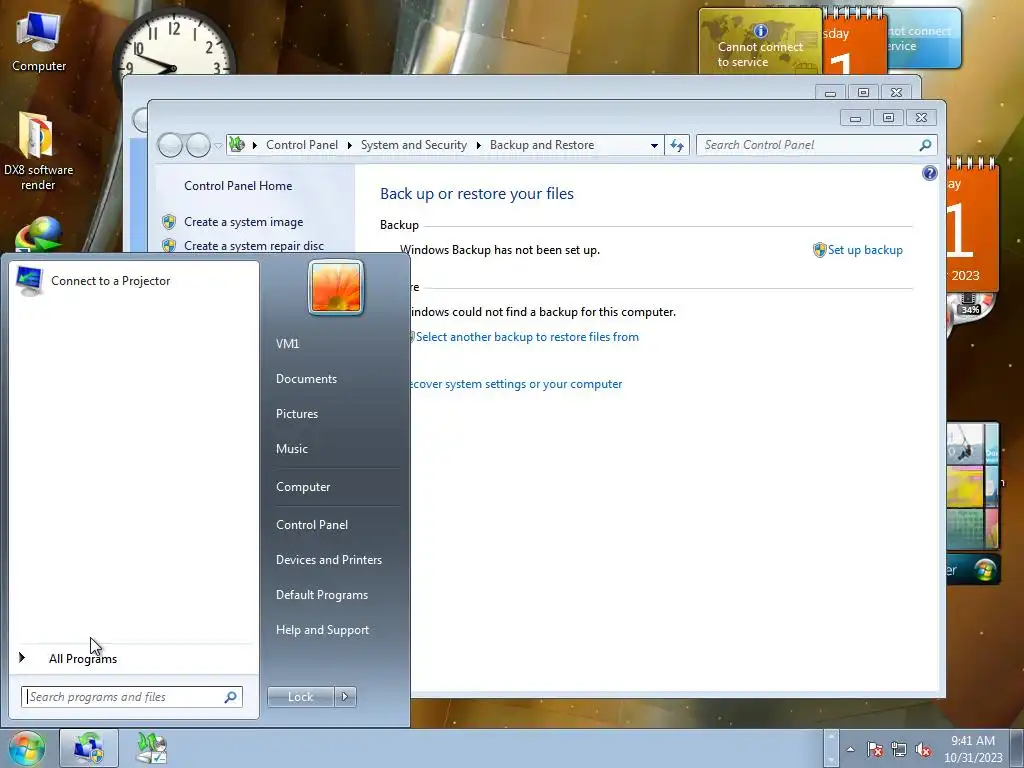Click the refresh button in address bar
The height and width of the screenshot is (768, 1024).
(x=677, y=145)
